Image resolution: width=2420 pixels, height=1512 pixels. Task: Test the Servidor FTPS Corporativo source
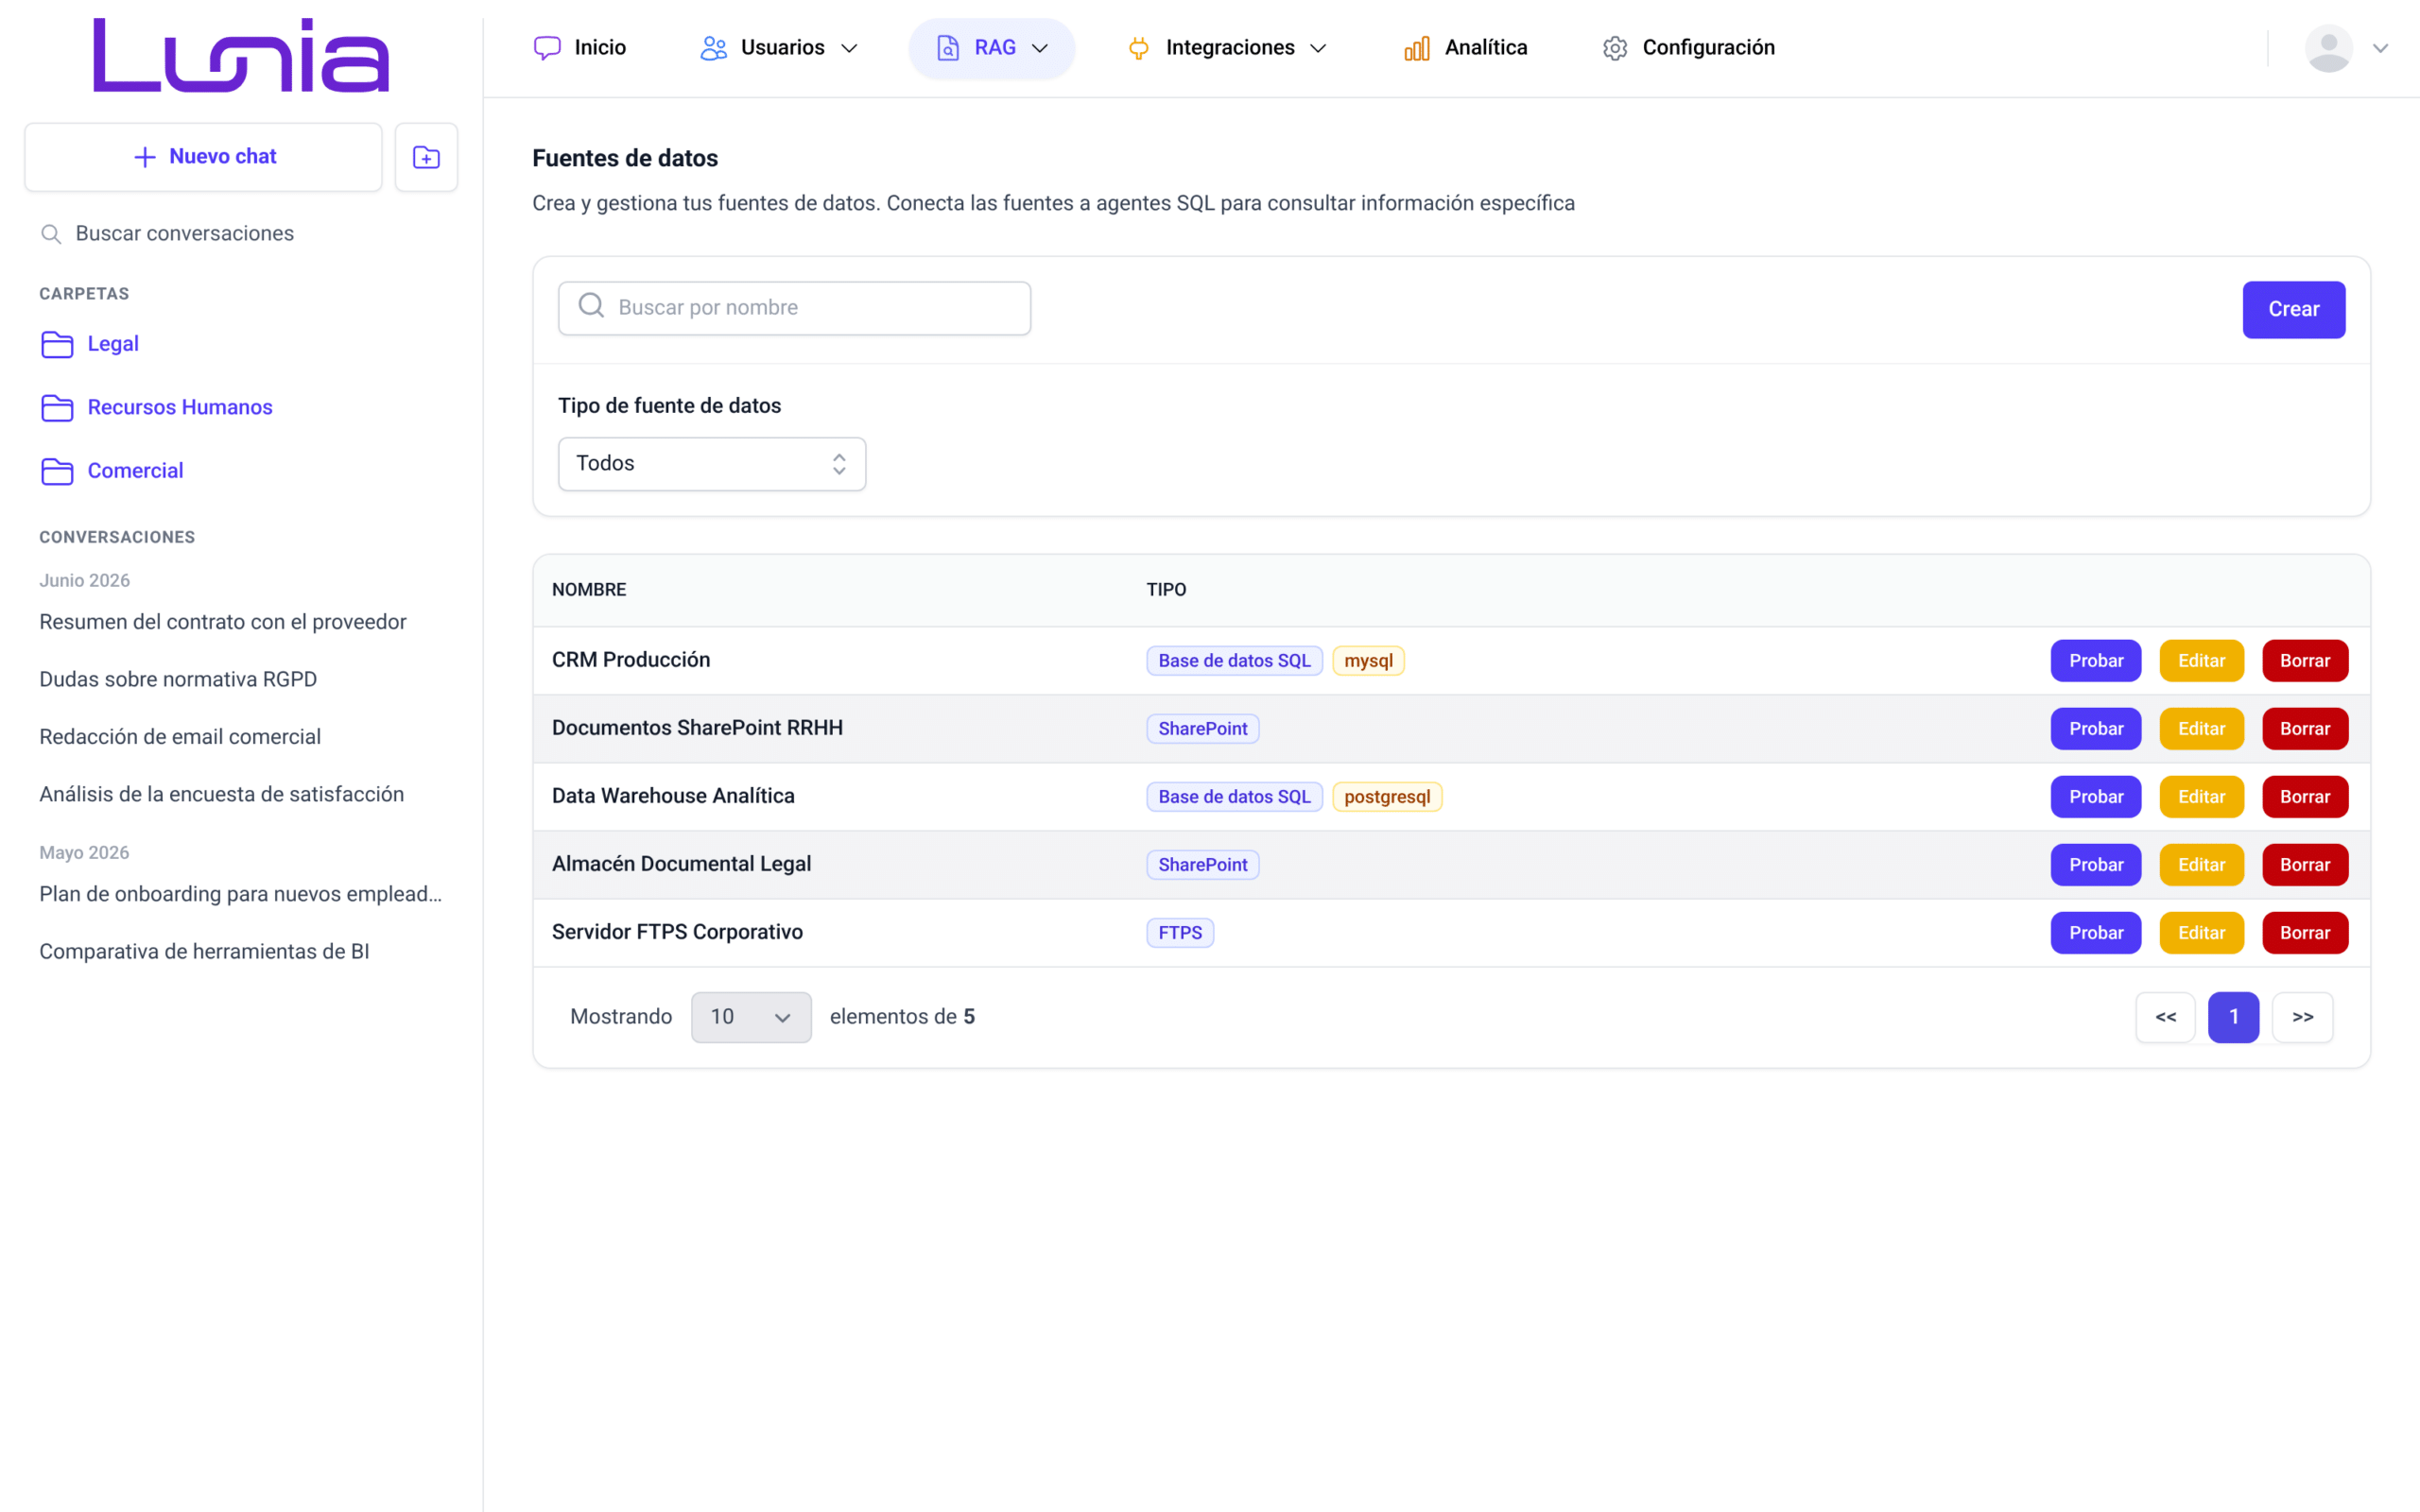(2095, 933)
